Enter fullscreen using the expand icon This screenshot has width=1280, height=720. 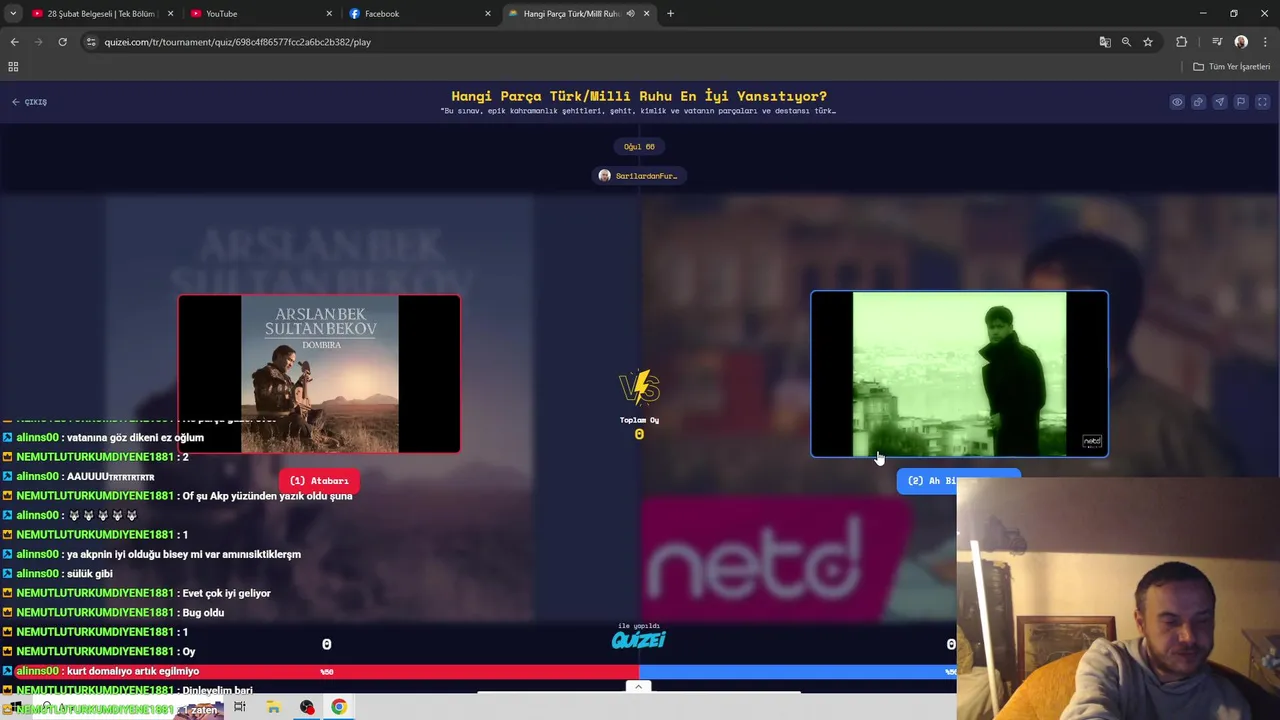1262,102
